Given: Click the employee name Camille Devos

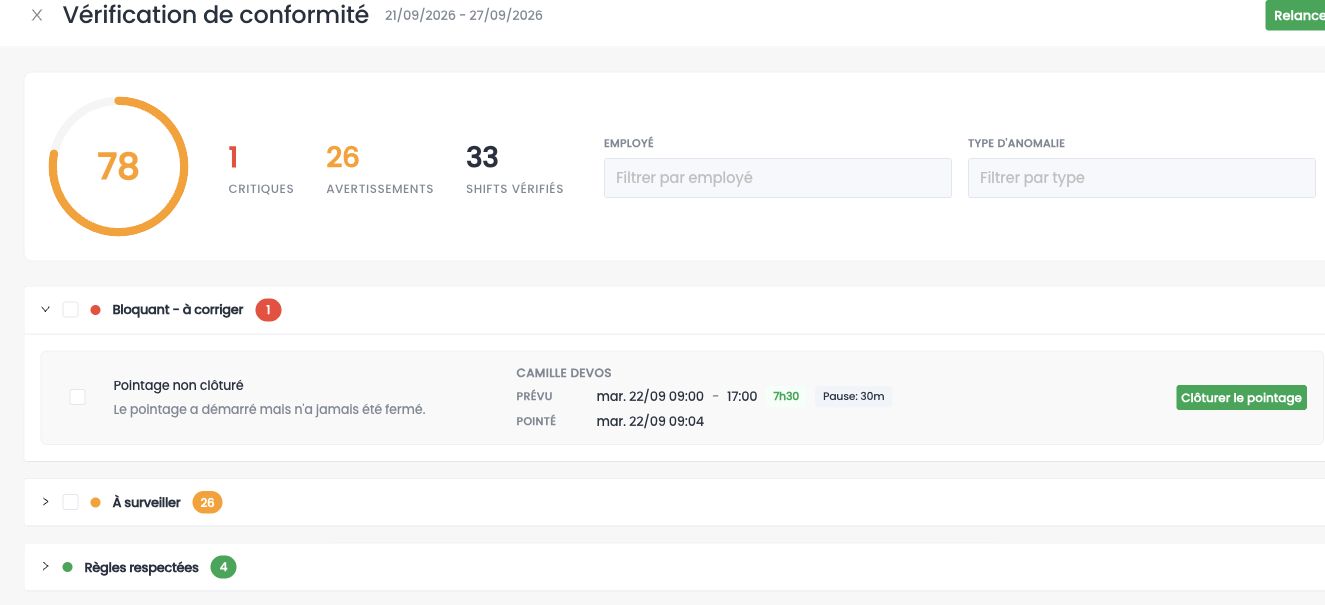Looking at the screenshot, I should (x=564, y=373).
